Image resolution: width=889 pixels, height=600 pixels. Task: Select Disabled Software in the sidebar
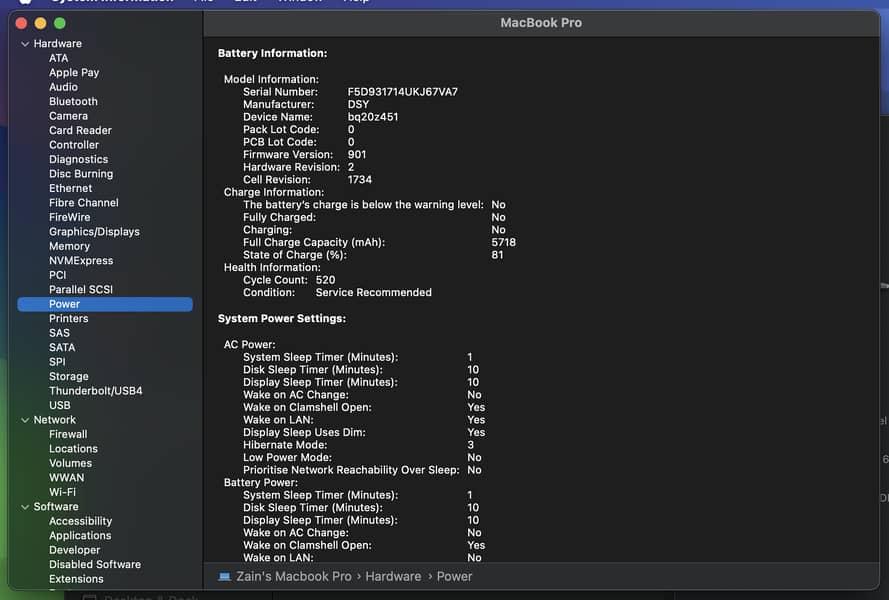[95, 565]
